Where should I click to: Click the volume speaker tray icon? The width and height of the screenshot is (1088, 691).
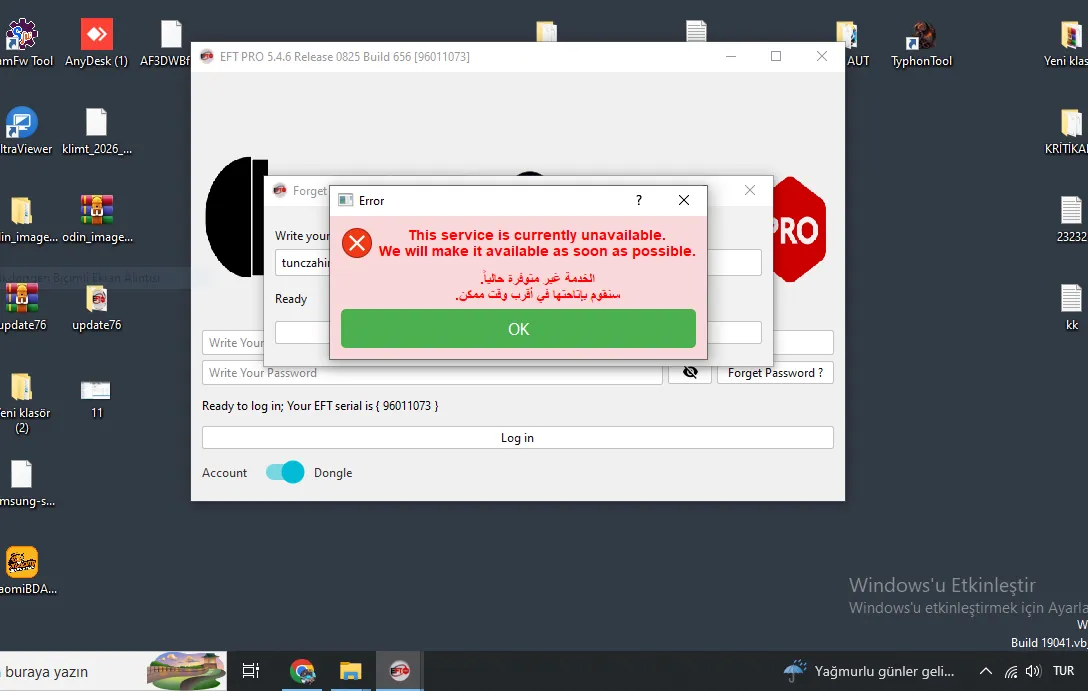(x=1033, y=671)
